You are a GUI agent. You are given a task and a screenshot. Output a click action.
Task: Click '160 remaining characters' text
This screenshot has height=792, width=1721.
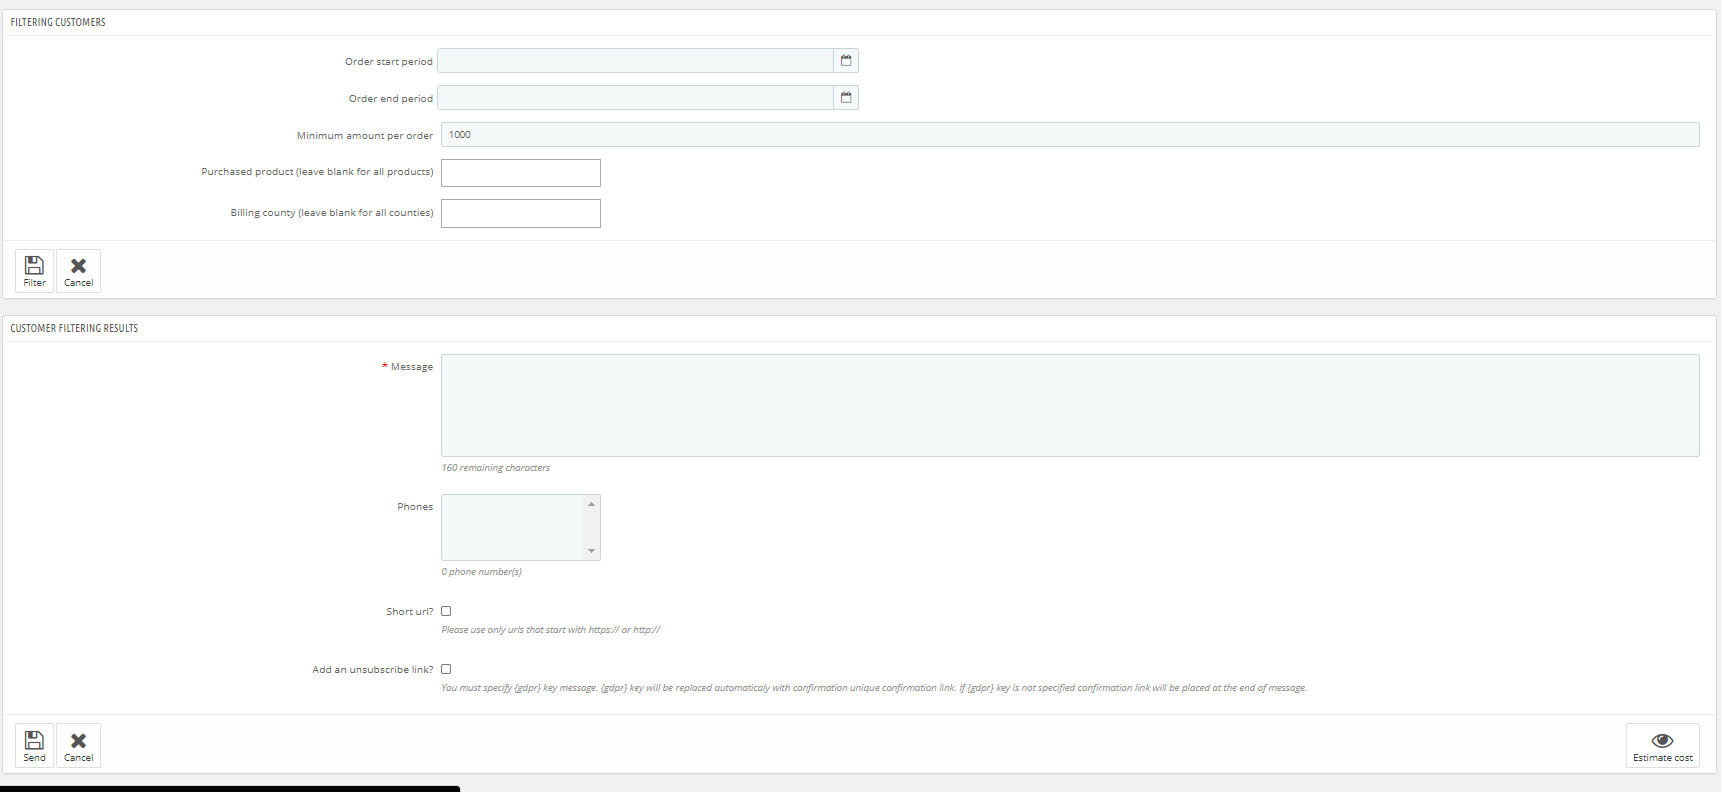click(496, 468)
